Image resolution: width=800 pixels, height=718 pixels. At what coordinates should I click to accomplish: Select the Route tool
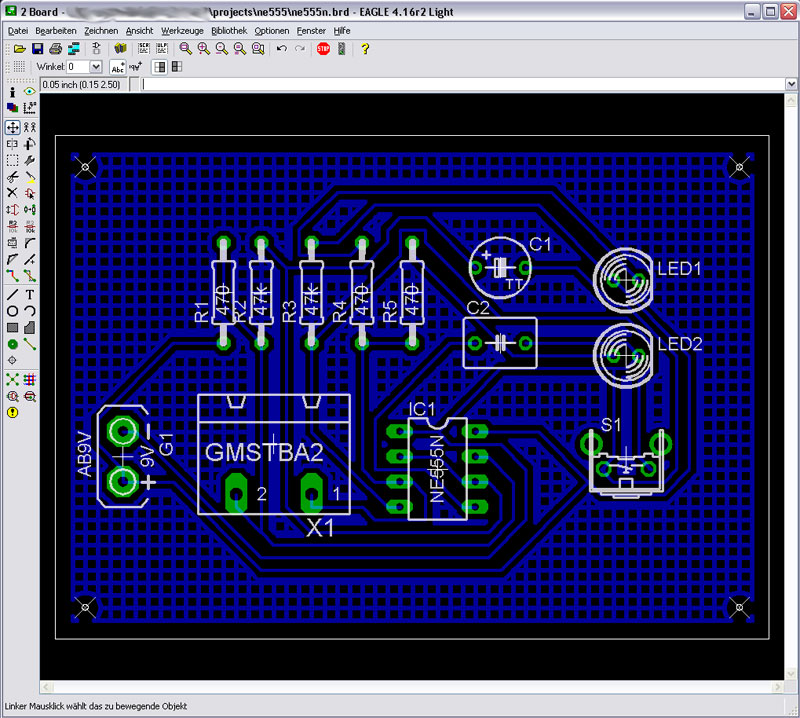point(12,276)
